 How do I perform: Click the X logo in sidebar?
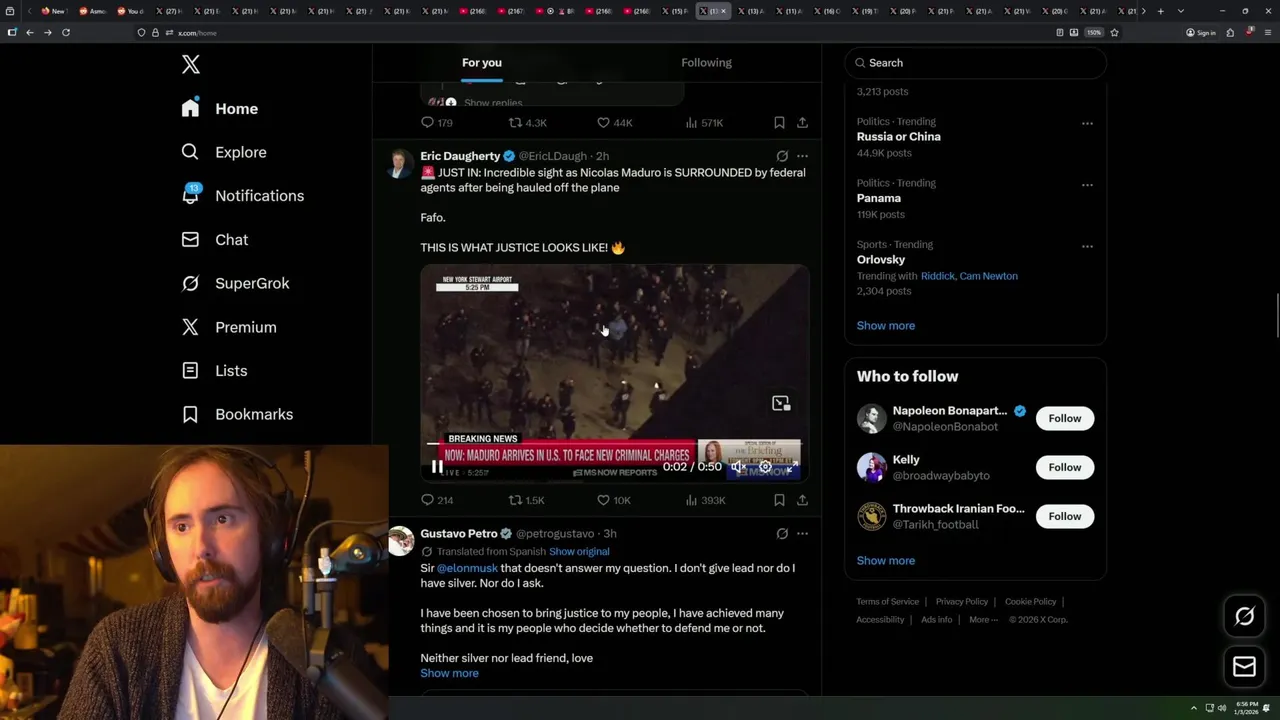click(x=191, y=65)
